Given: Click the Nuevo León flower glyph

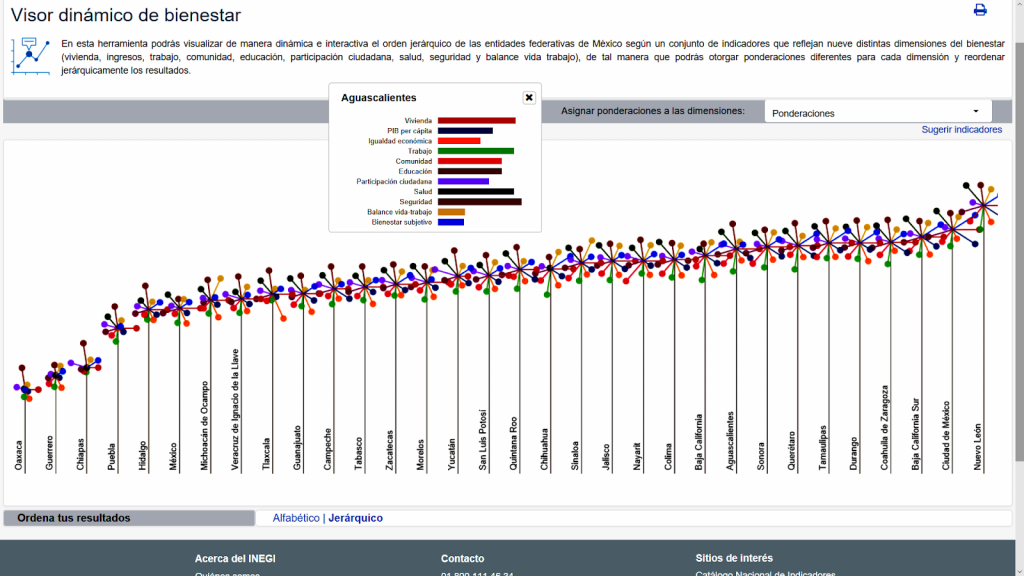Looking at the screenshot, I should pyautogui.click(x=983, y=205).
